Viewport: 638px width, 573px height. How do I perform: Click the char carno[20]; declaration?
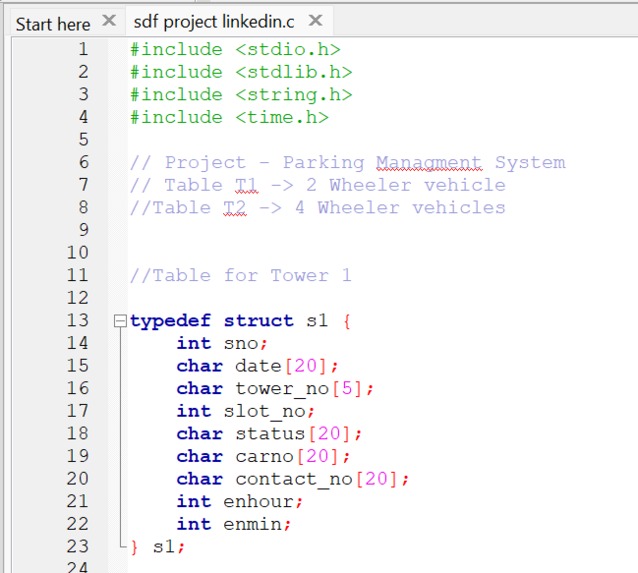click(x=263, y=456)
